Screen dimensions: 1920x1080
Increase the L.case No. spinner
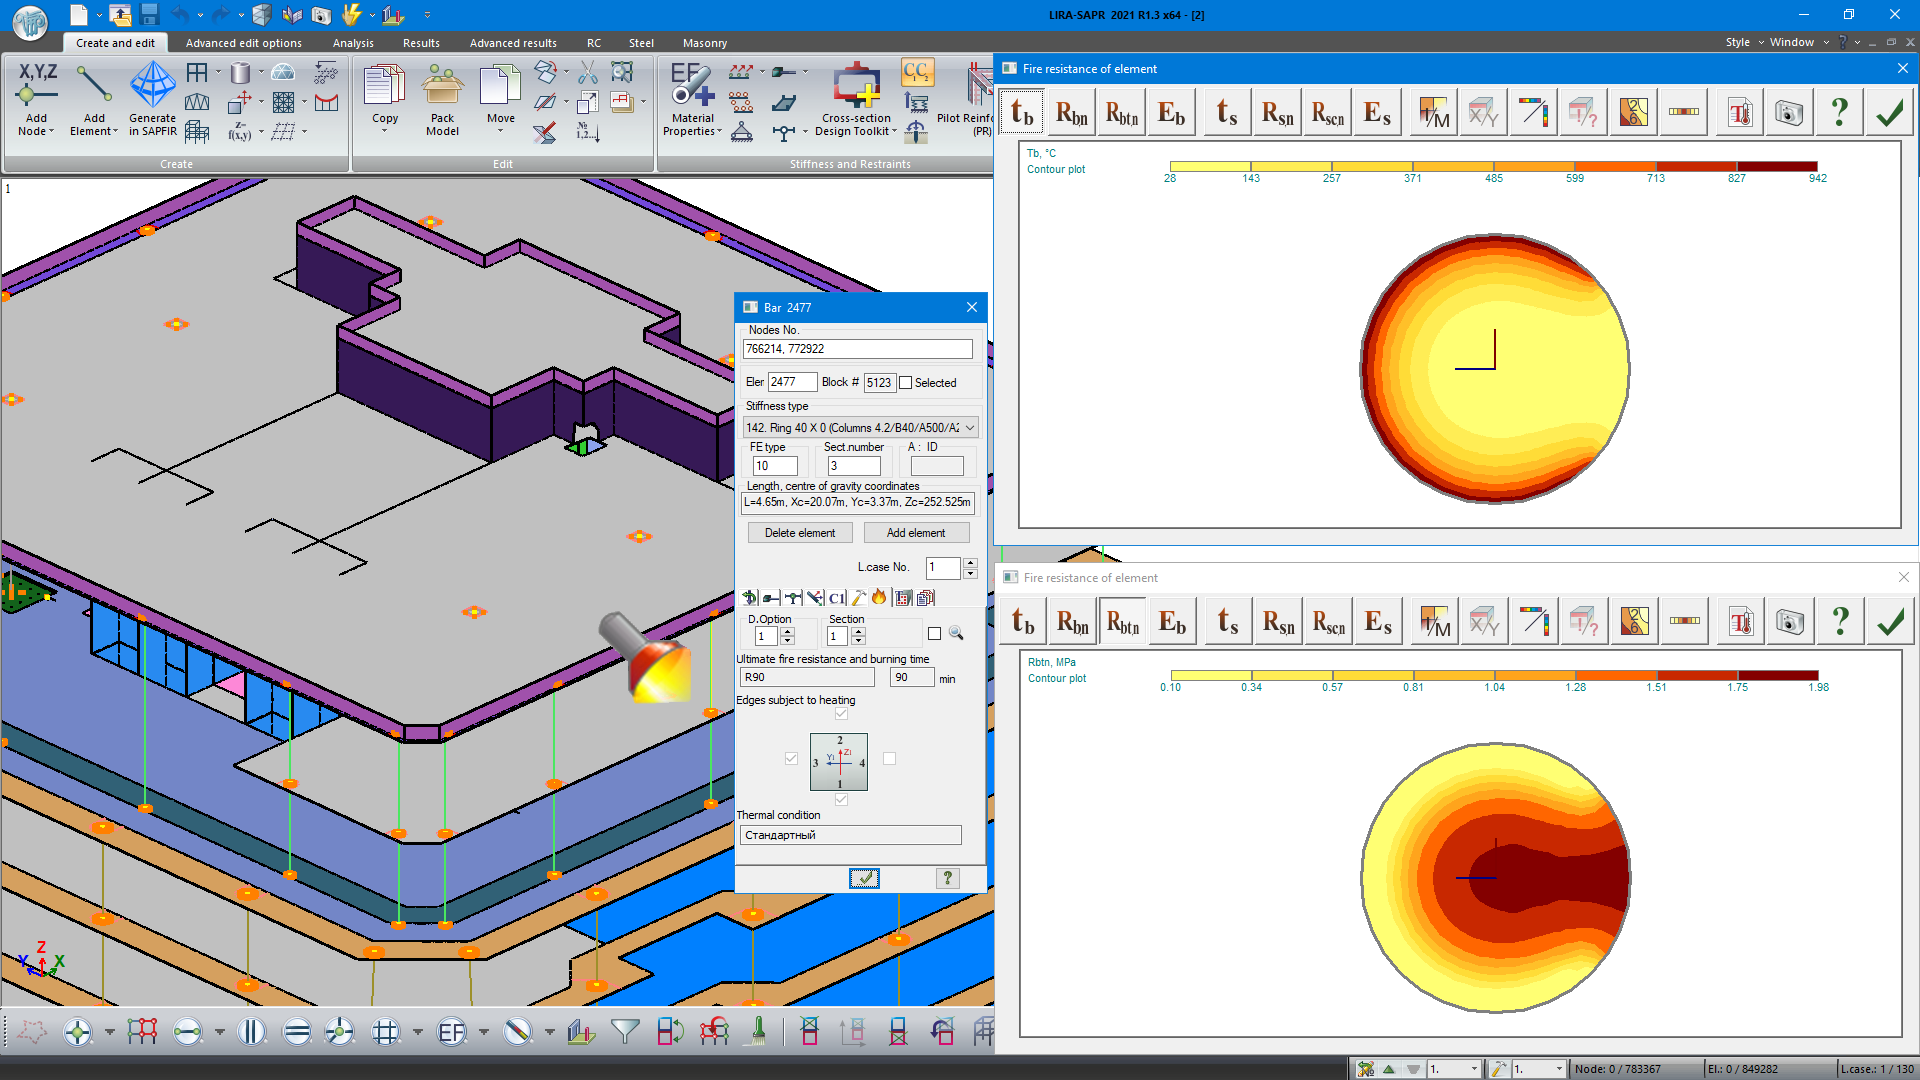[x=970, y=563]
